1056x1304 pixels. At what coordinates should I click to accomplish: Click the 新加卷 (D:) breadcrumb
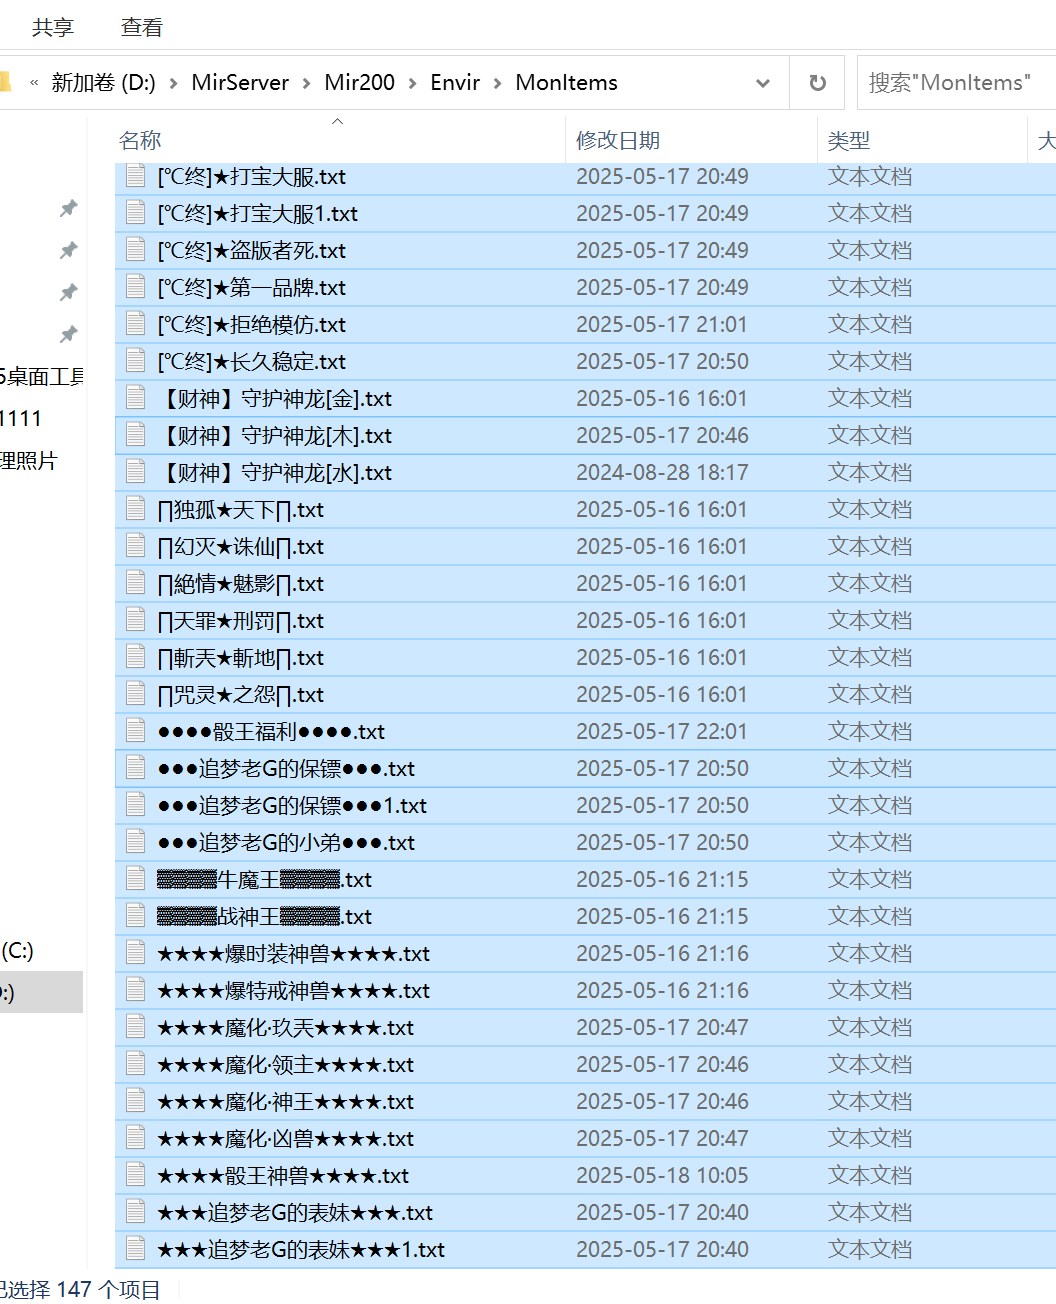(x=103, y=83)
